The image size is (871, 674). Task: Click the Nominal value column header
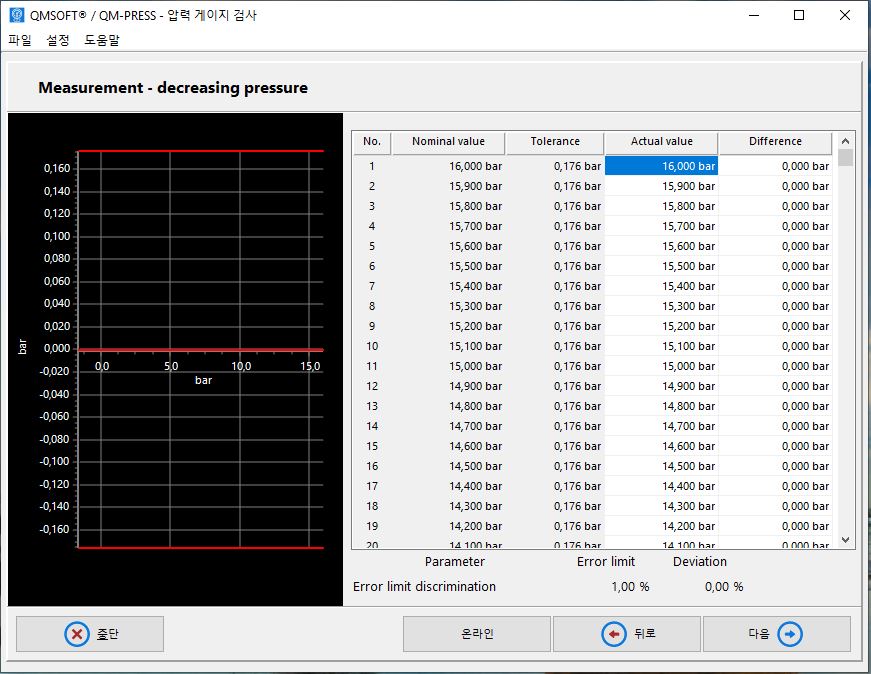(x=448, y=142)
